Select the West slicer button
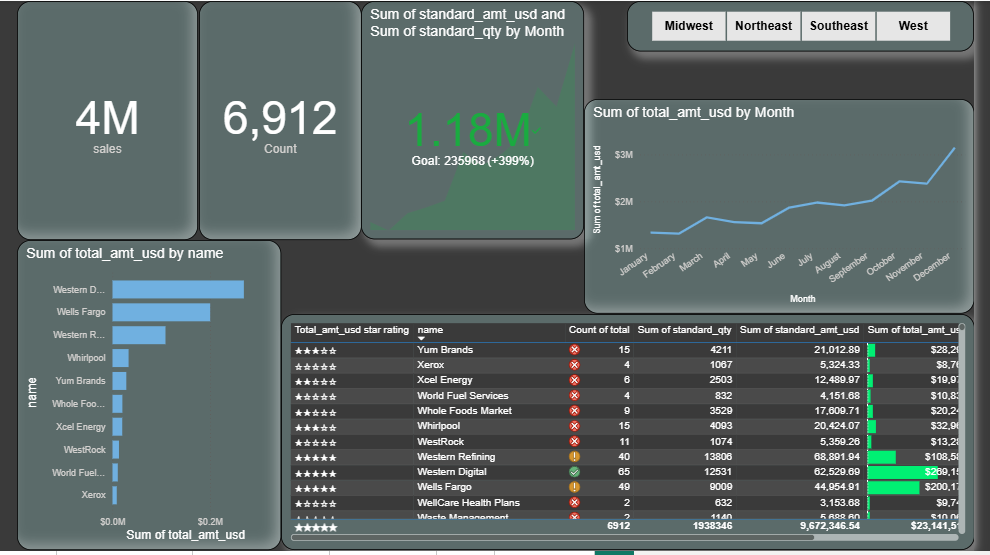The image size is (990, 555). (x=913, y=26)
